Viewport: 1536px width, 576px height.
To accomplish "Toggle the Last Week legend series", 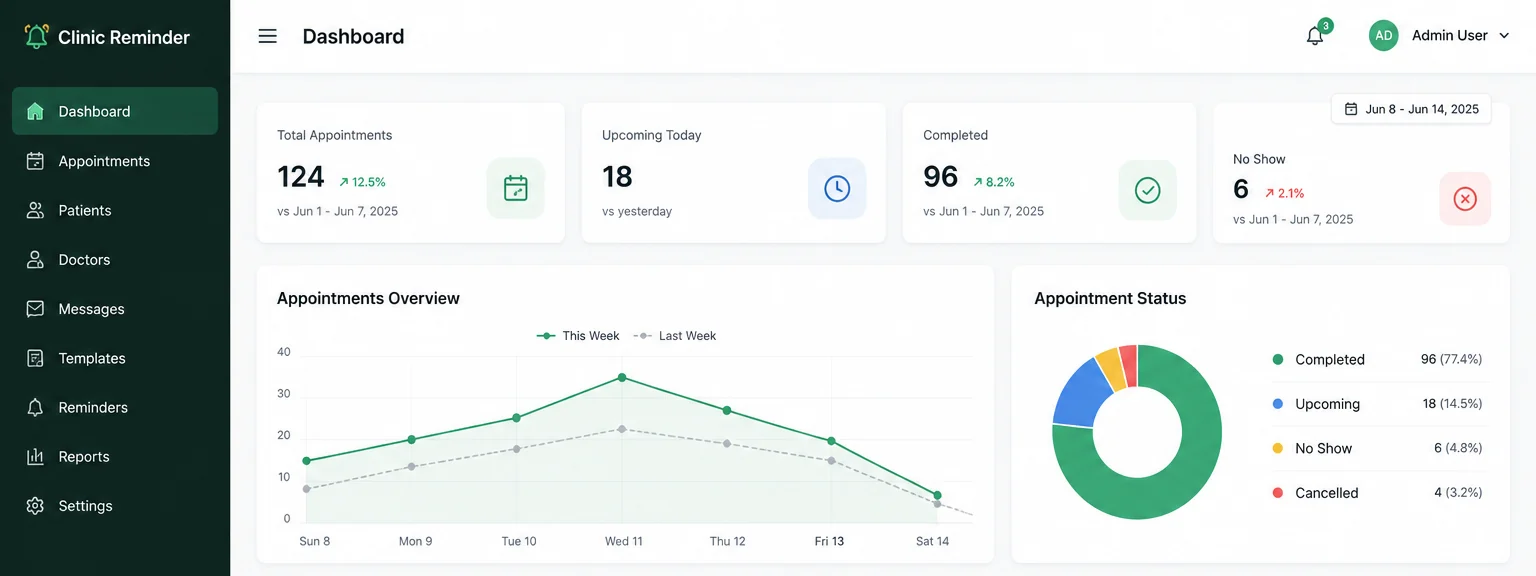I will coord(675,336).
